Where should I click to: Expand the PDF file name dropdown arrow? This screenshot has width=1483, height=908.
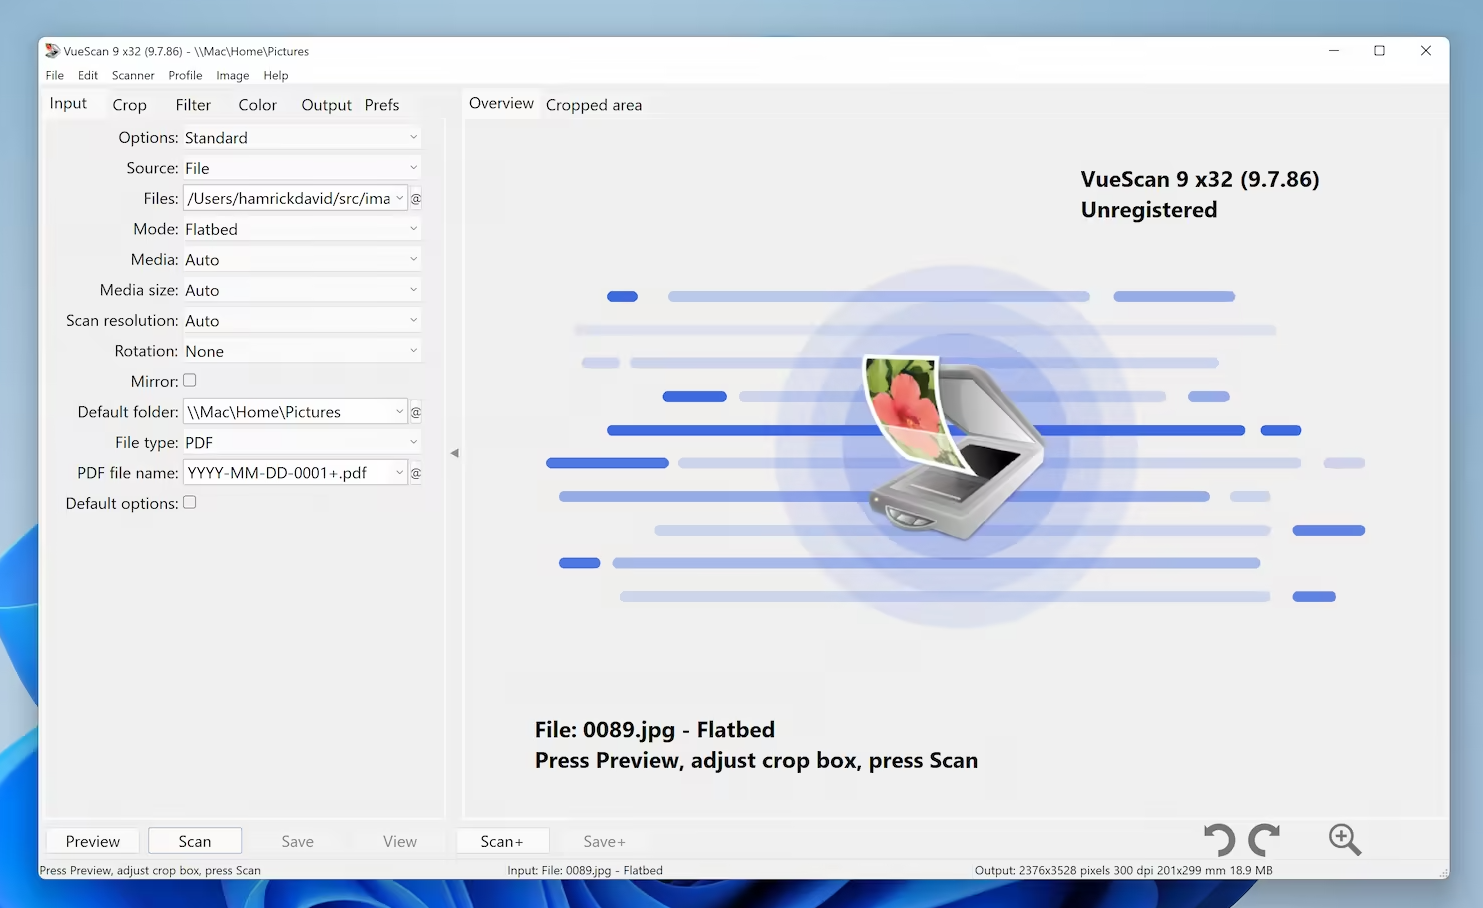pos(399,473)
